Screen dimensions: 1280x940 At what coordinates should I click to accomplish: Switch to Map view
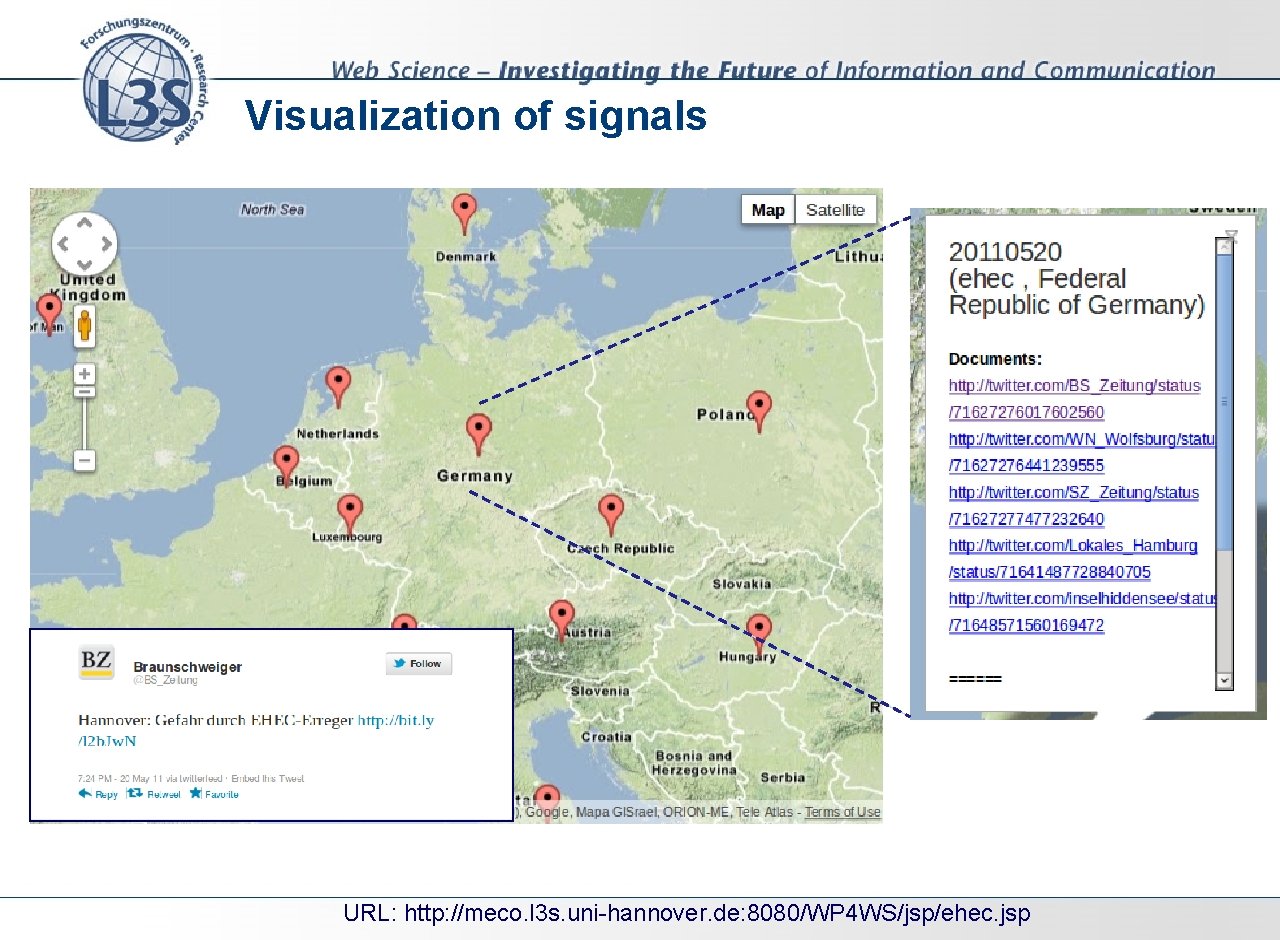(x=768, y=210)
